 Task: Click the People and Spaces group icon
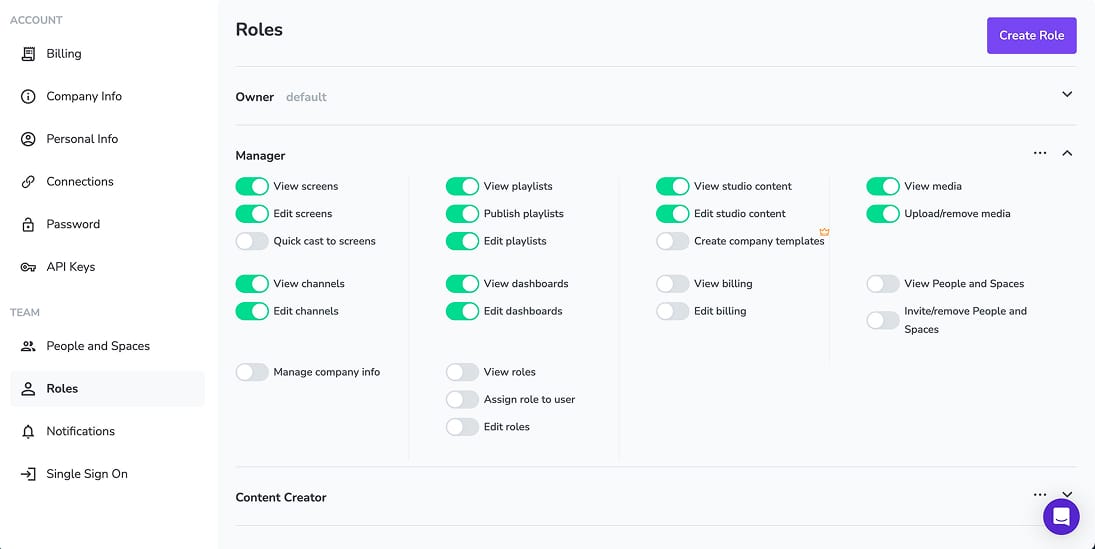point(28,346)
